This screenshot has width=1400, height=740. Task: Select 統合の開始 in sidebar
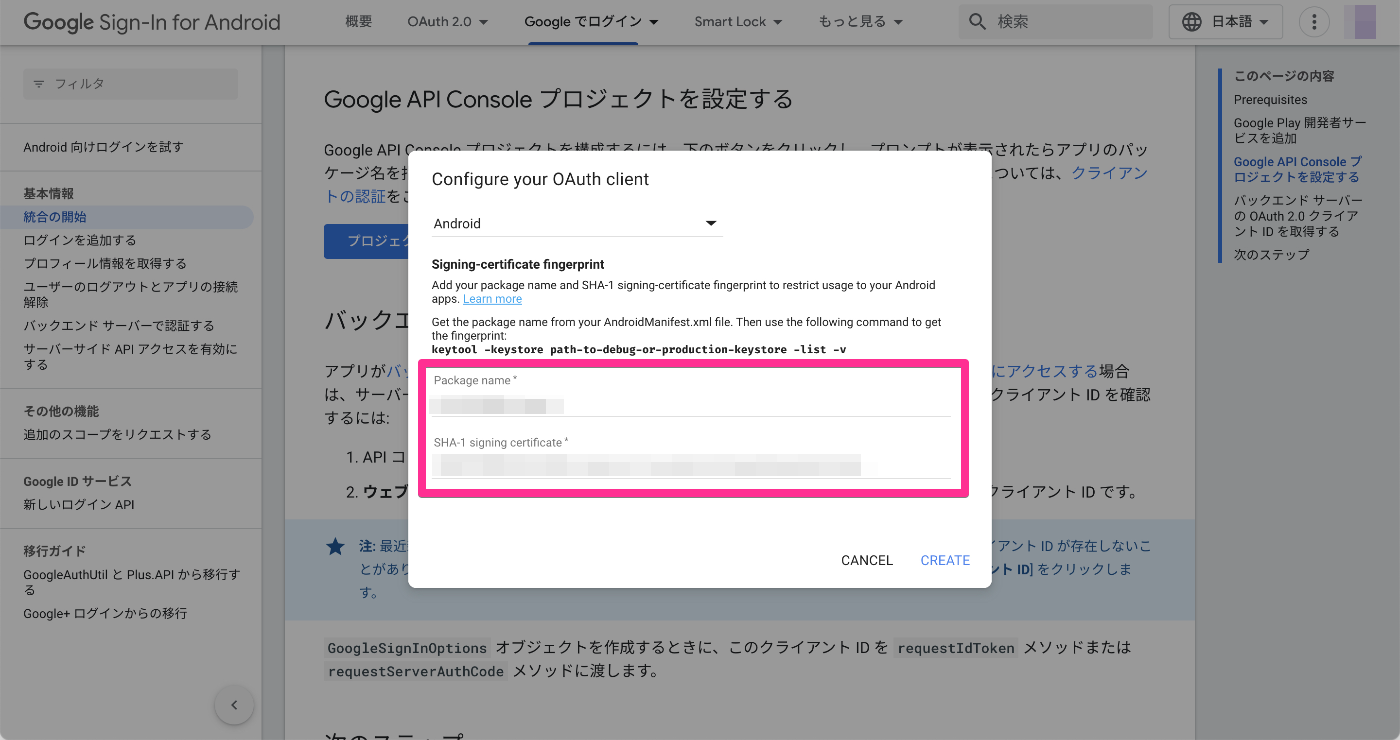click(x=126, y=217)
